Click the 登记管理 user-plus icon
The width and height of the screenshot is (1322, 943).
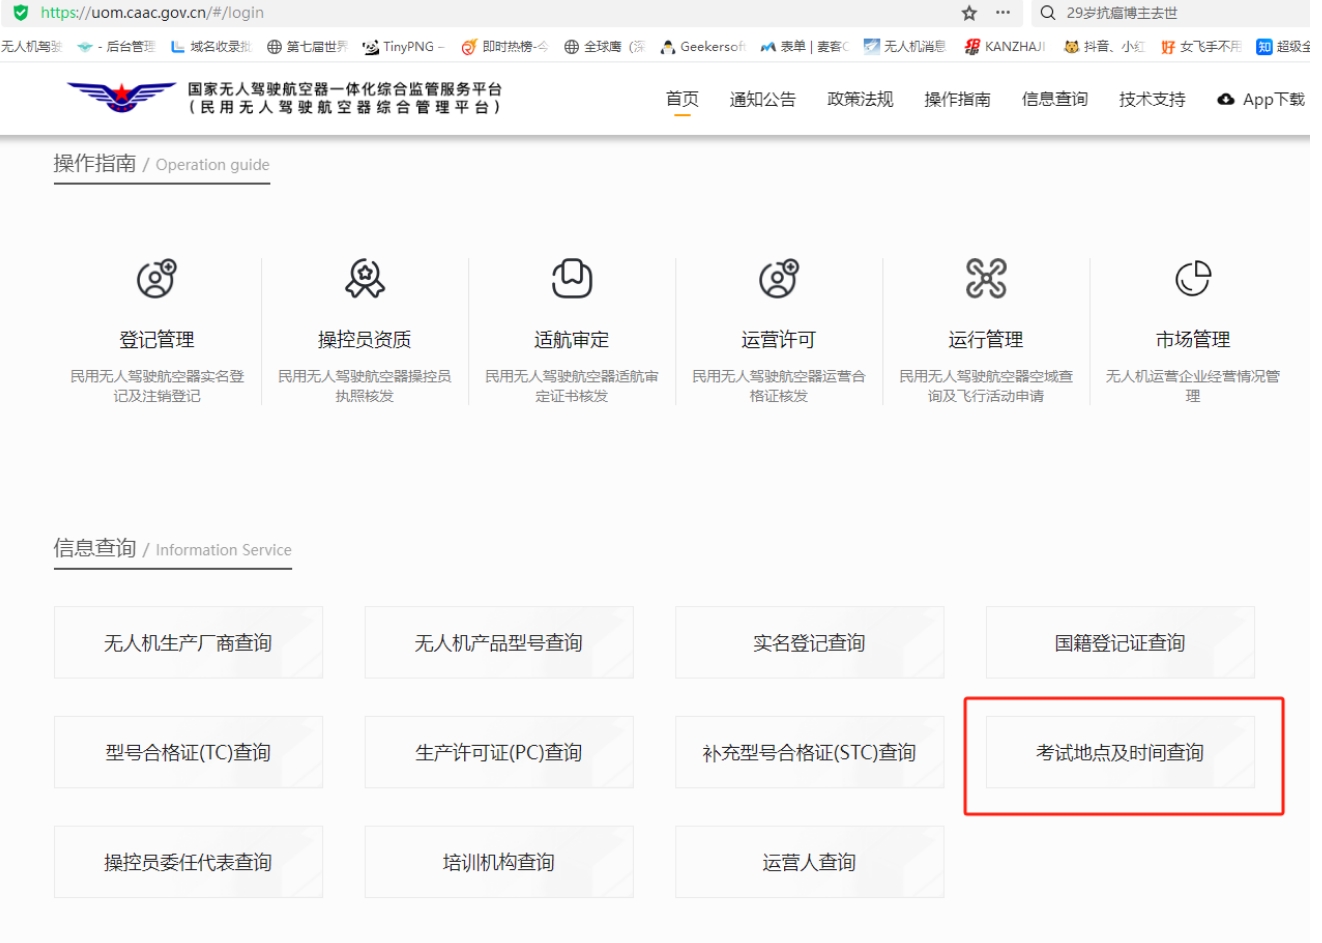[x=156, y=279]
